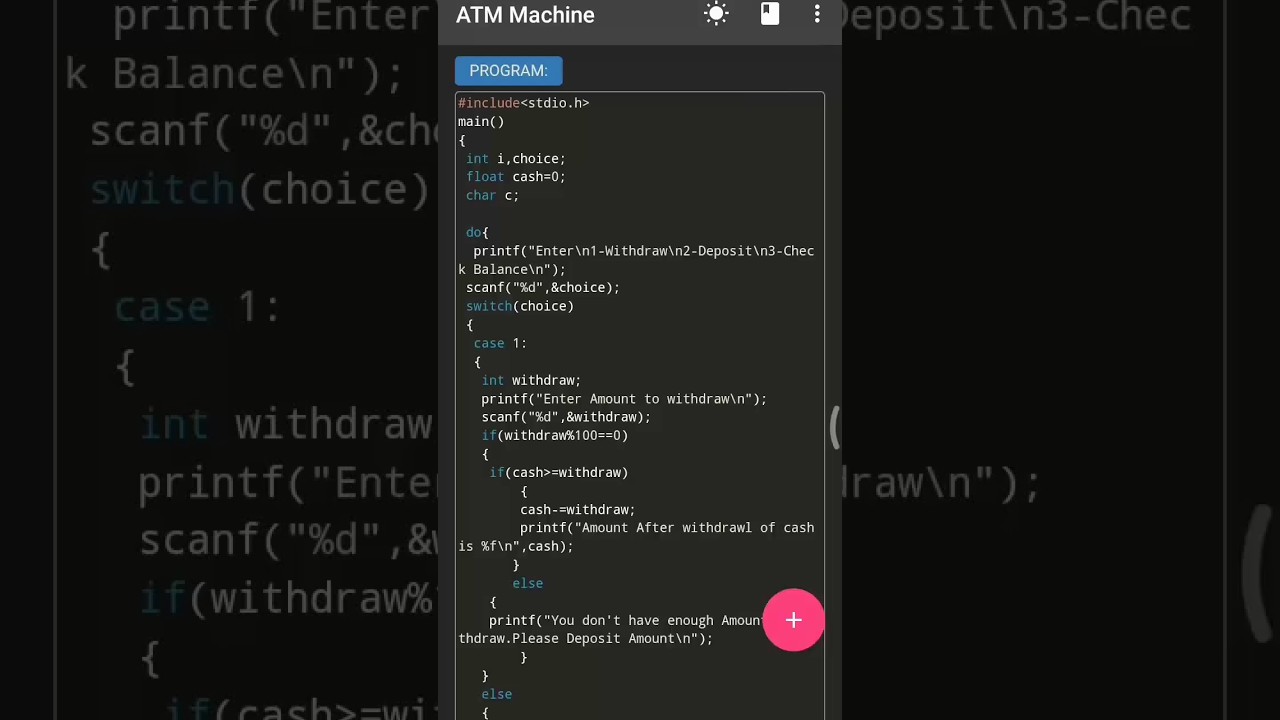Click the if(withdraw%100==0) line
This screenshot has width=1280, height=720.
coord(555,436)
